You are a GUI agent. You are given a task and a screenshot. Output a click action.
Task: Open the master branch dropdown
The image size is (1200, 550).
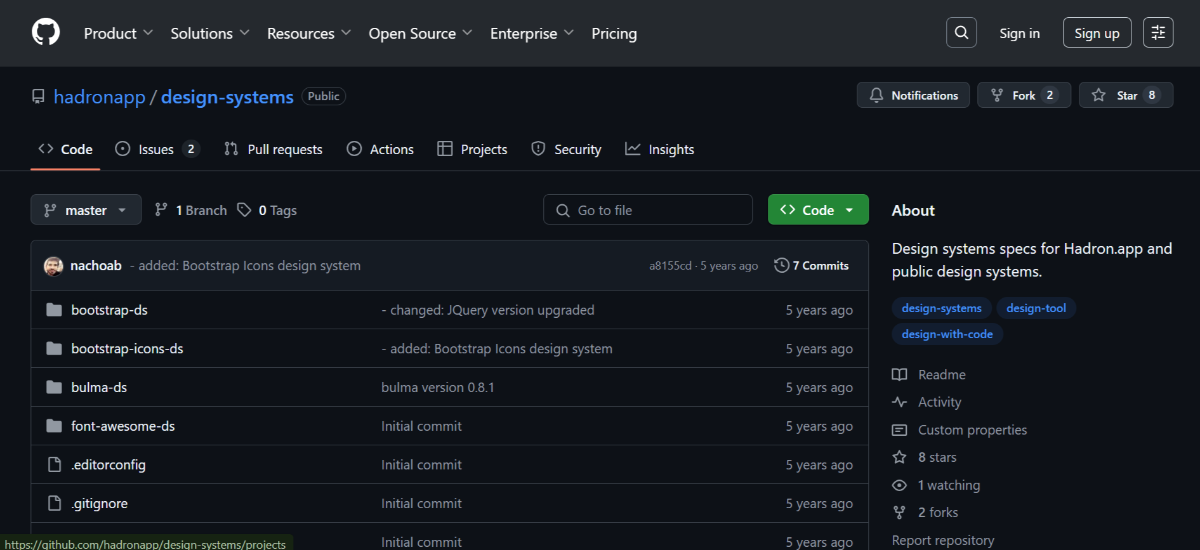[x=86, y=210]
